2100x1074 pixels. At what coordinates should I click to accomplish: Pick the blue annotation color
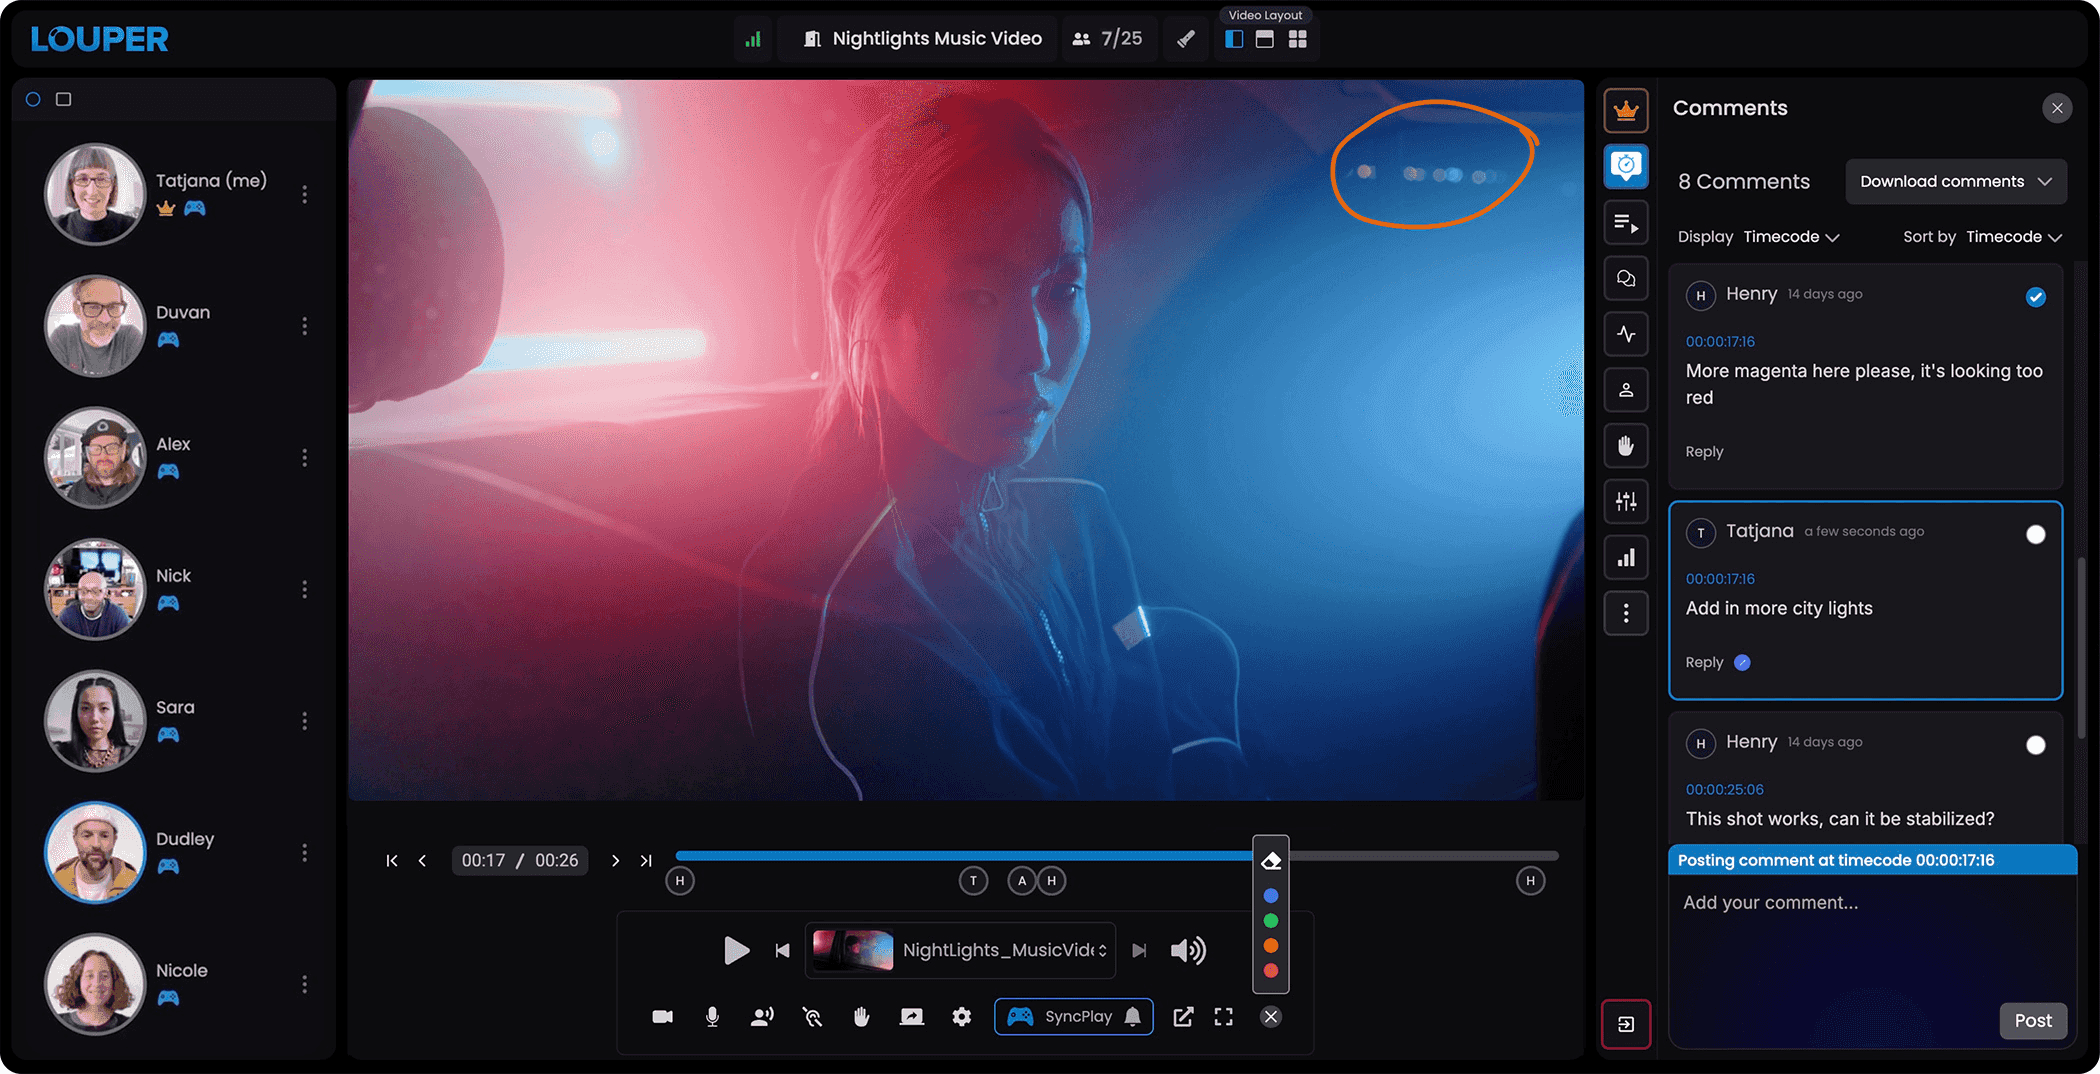pos(1271,896)
